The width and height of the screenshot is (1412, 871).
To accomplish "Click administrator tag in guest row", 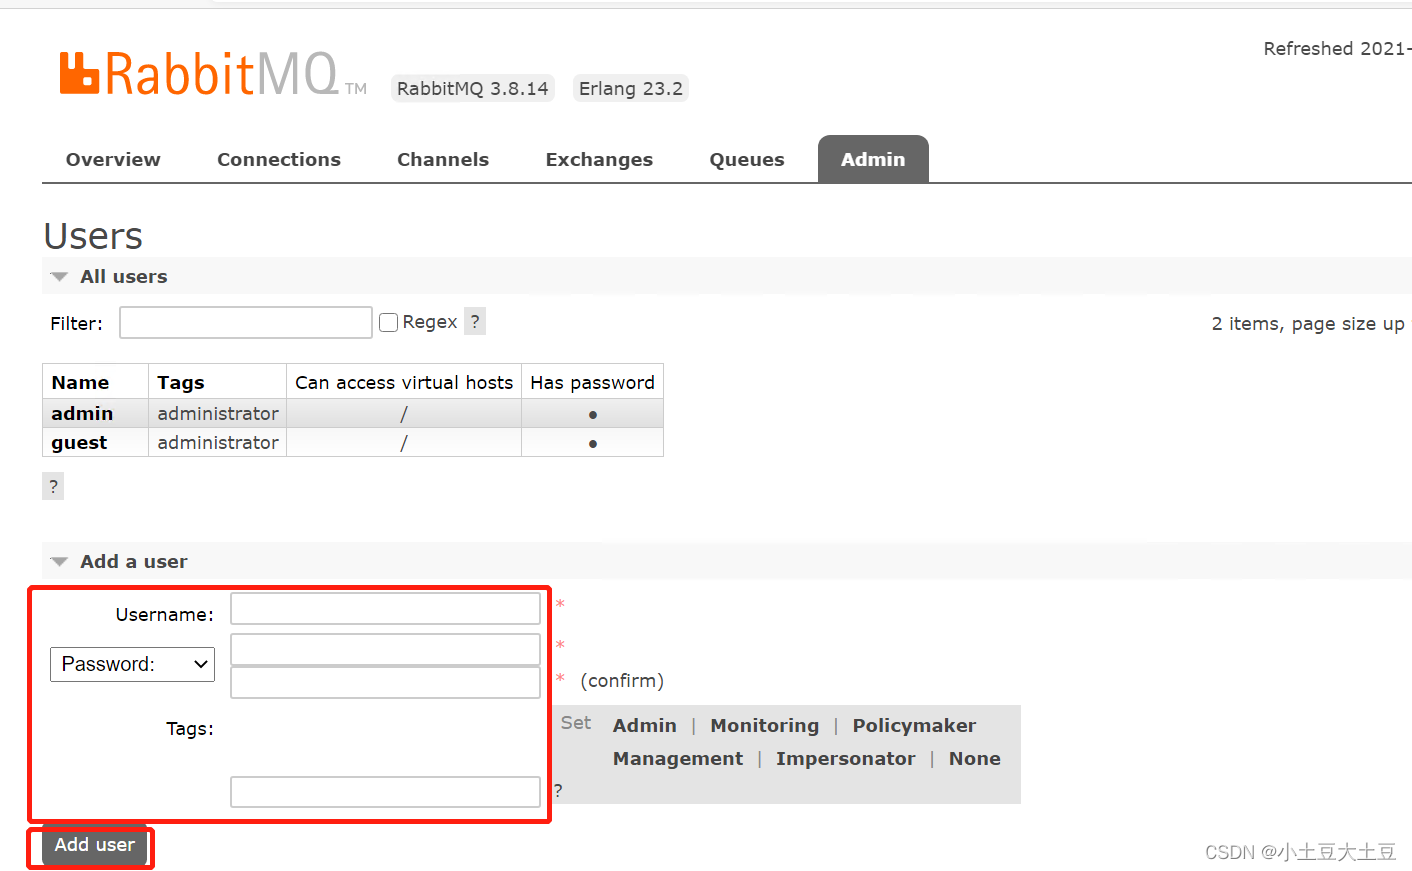I will coord(218,442).
